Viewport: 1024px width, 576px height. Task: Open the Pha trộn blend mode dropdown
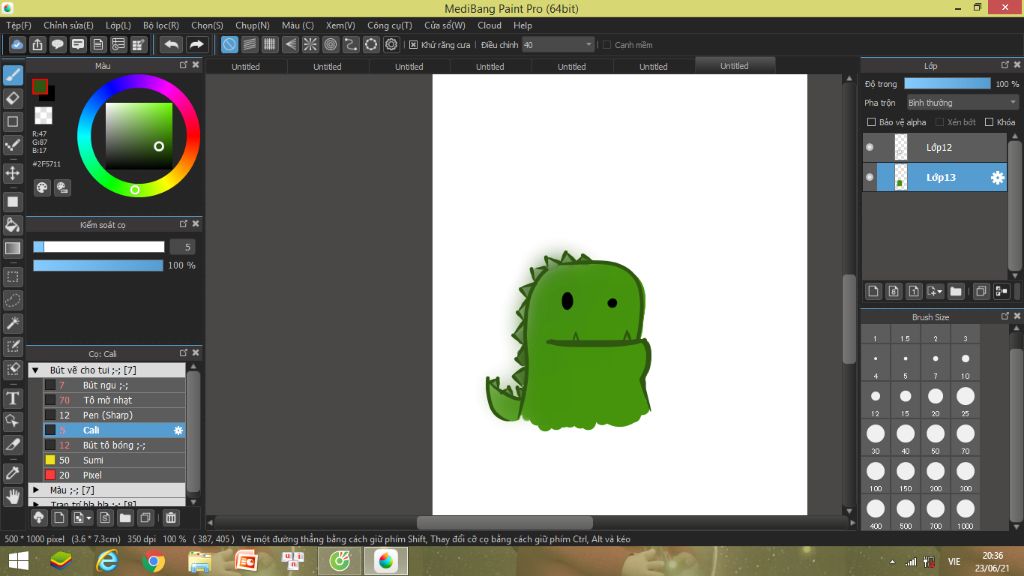tap(963, 103)
